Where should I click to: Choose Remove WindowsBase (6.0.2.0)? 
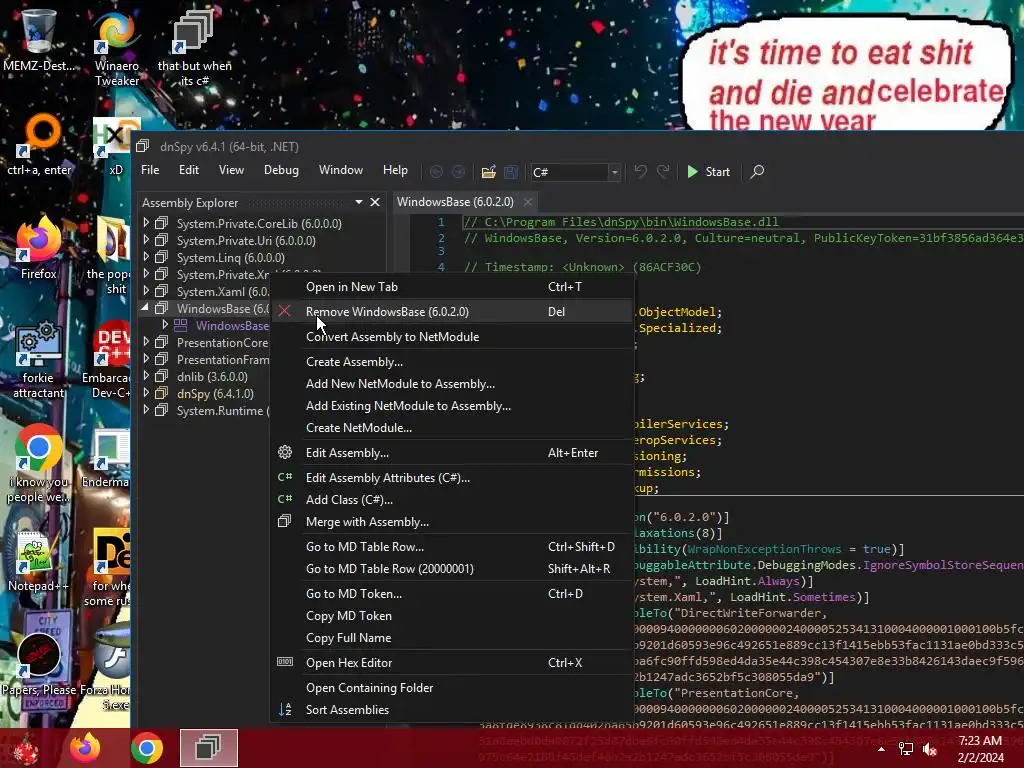pyautogui.click(x=452, y=312)
